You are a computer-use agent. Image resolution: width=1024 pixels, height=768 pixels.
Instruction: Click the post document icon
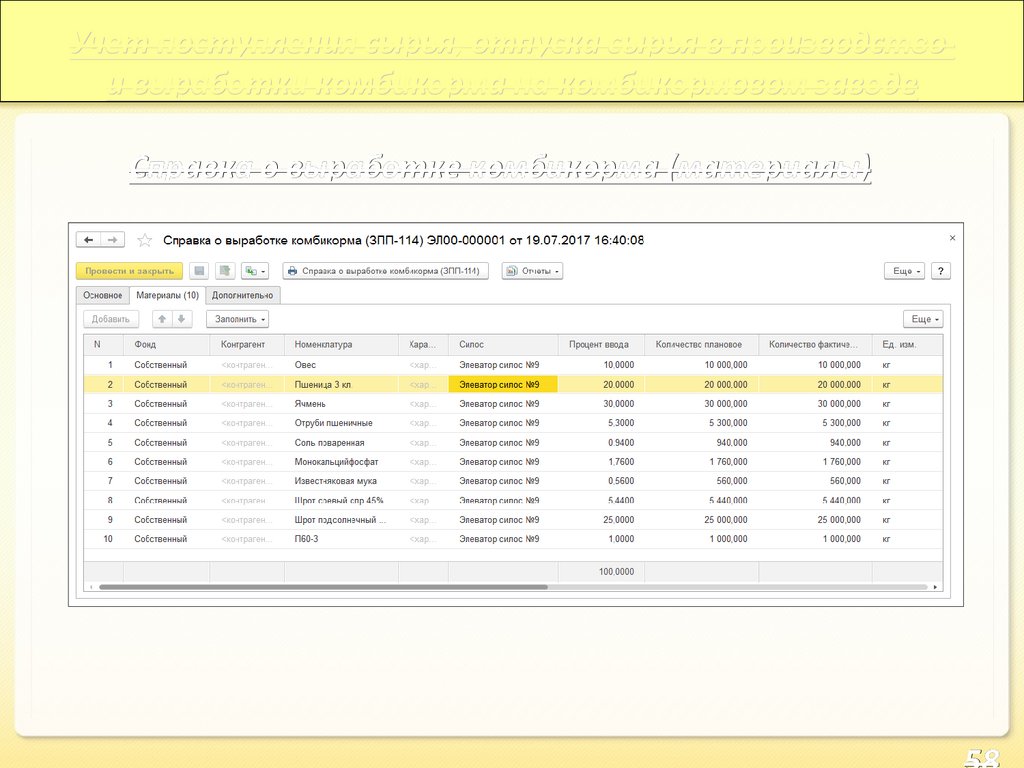(x=225, y=271)
